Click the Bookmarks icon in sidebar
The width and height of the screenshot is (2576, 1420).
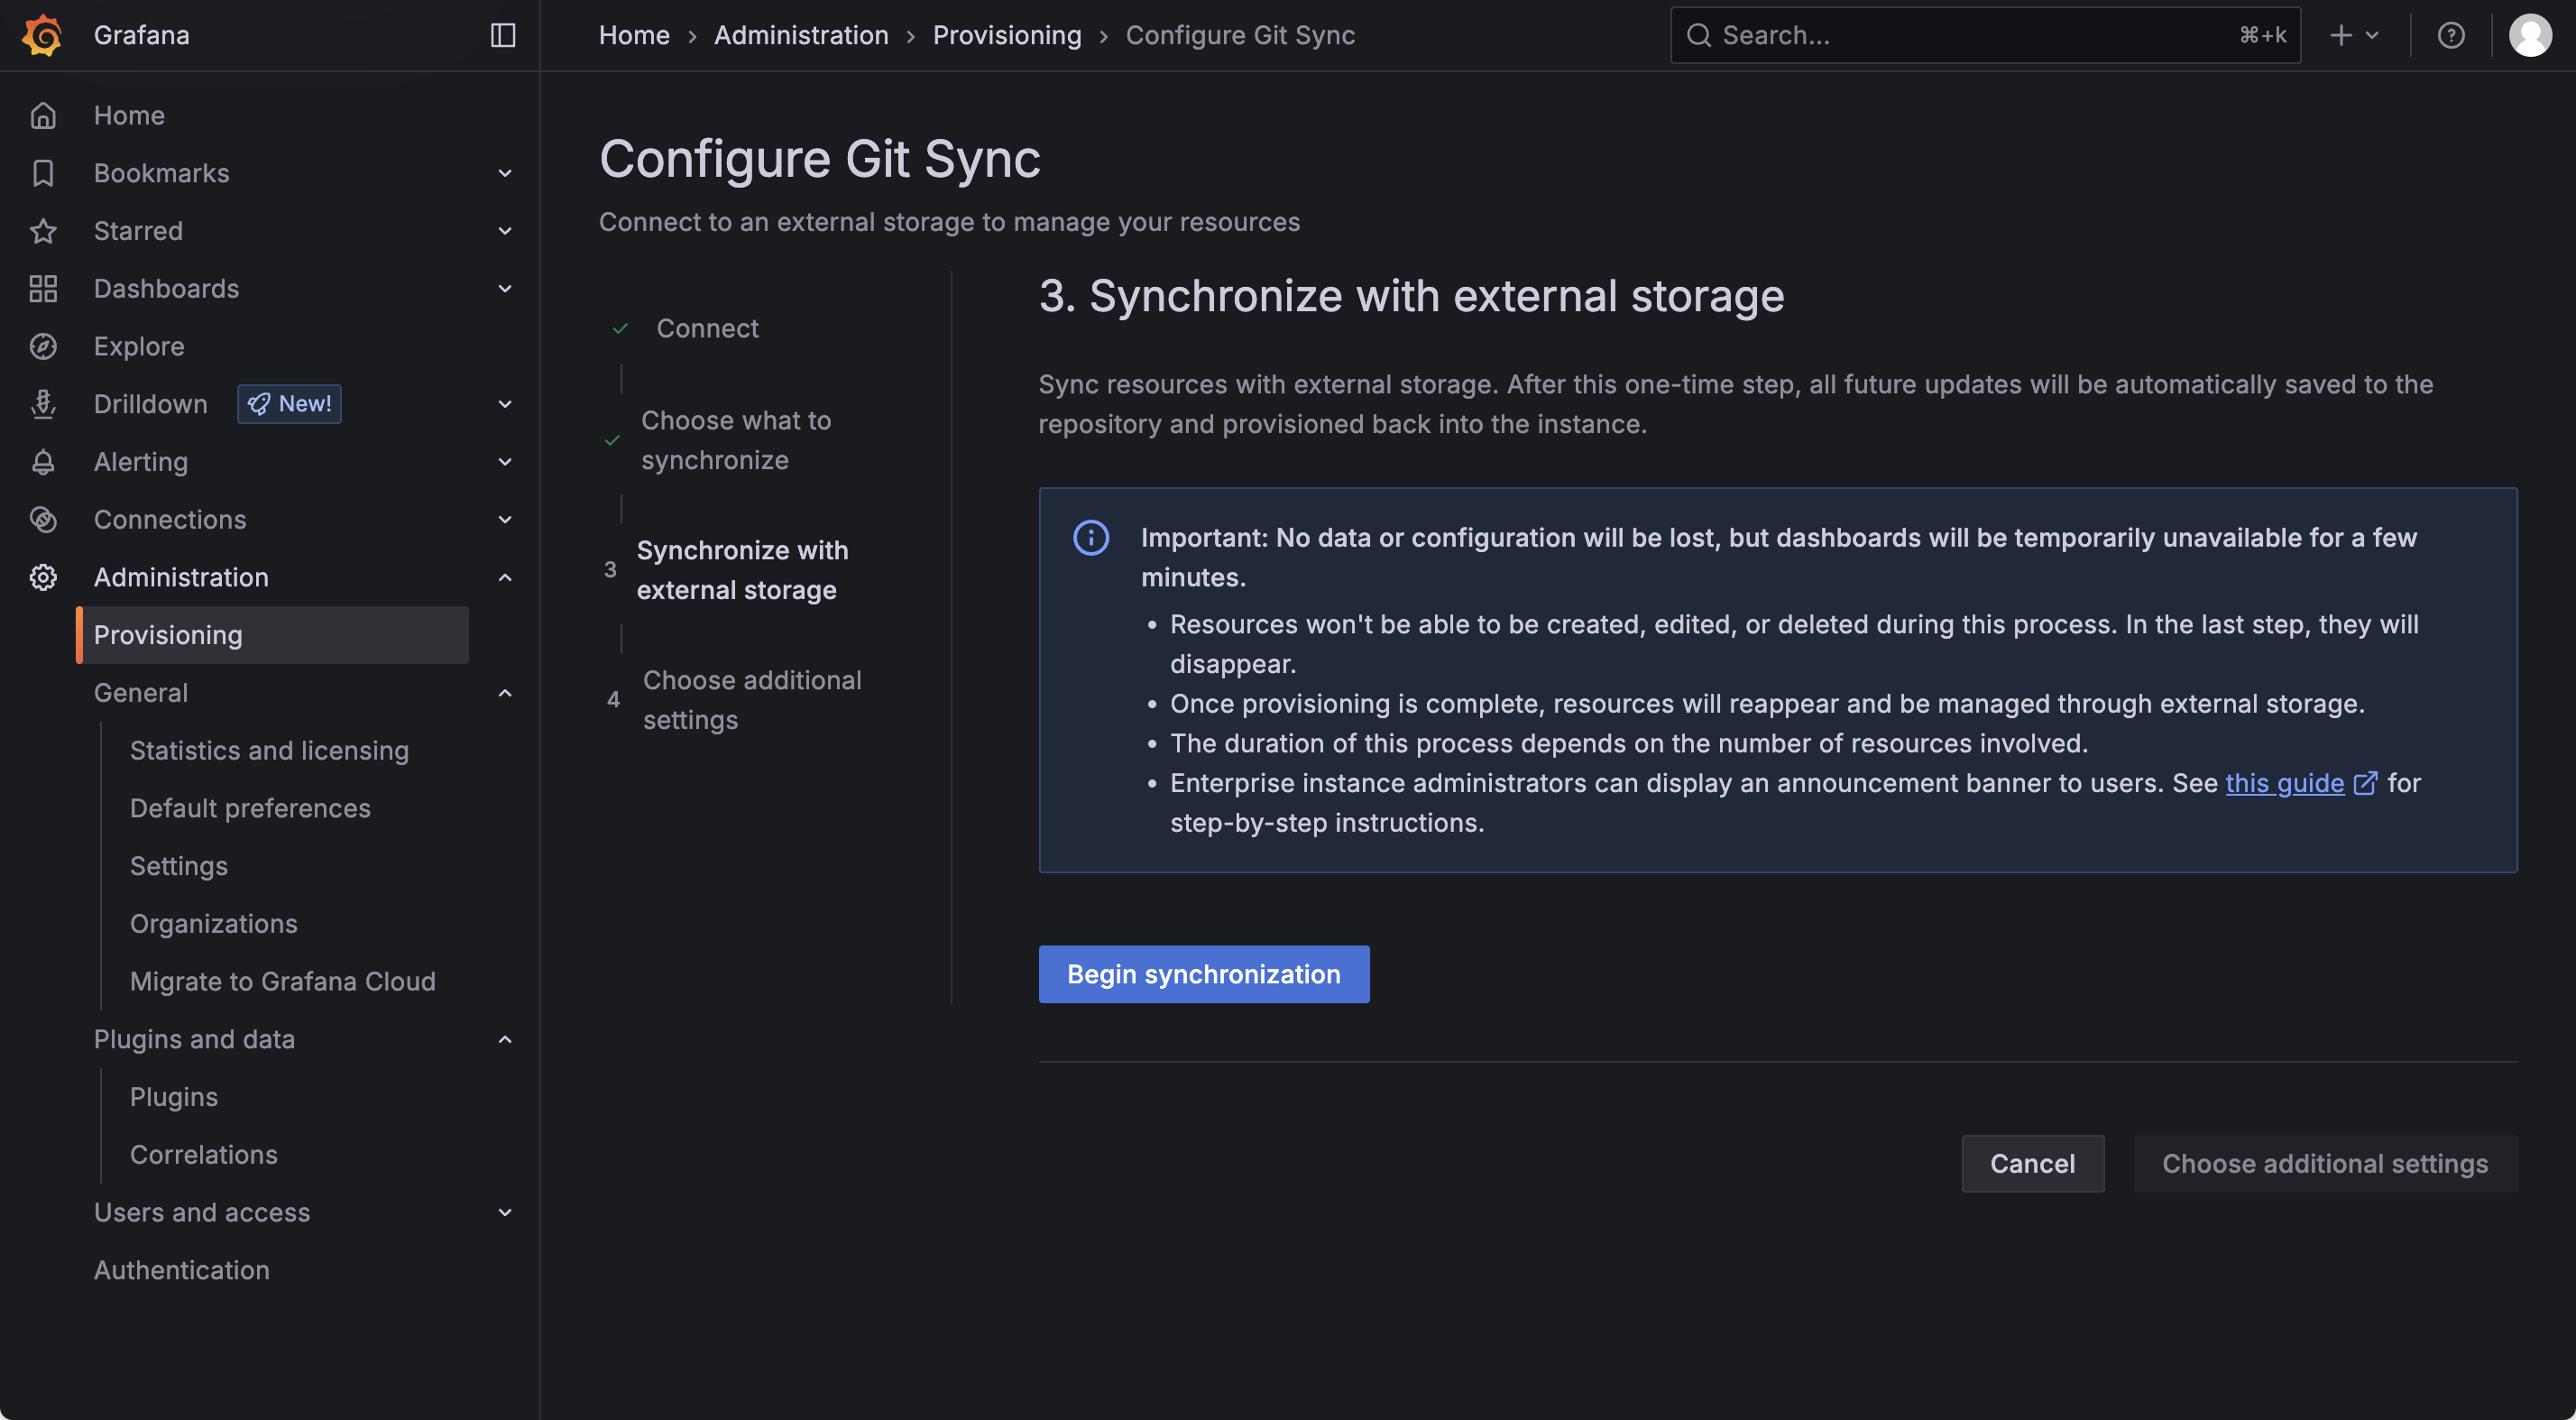pyautogui.click(x=43, y=173)
